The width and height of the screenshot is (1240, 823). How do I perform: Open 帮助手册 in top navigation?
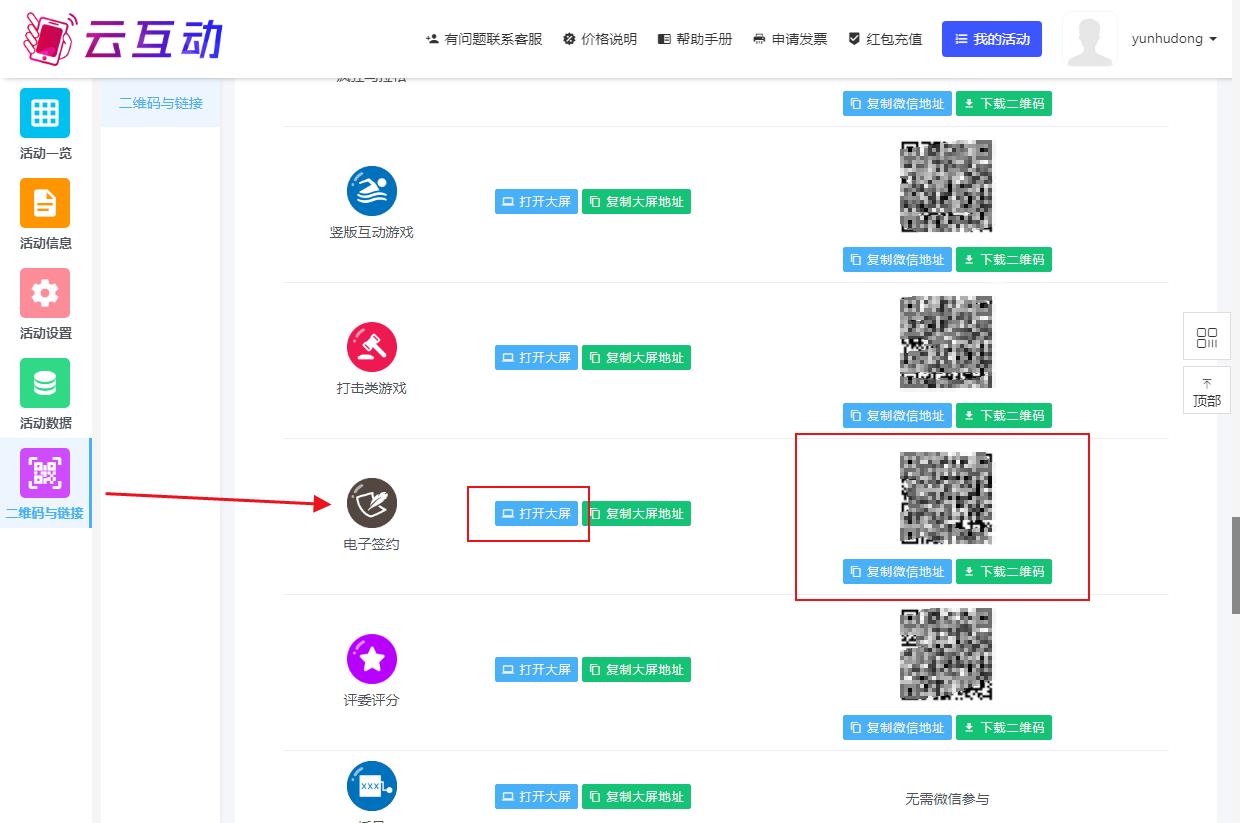(x=695, y=39)
